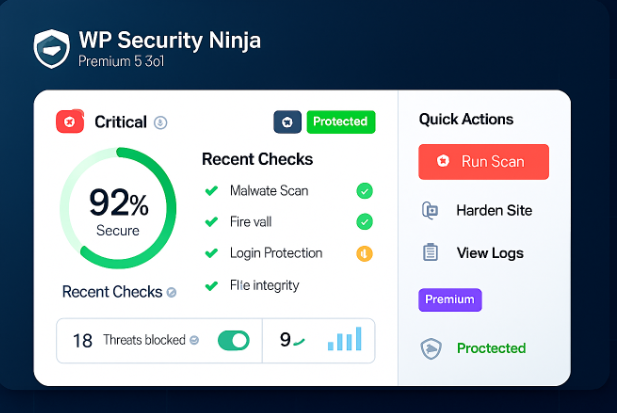Expand the Threats blocked info indicator
Viewport: 617px width, 413px height.
(193, 340)
